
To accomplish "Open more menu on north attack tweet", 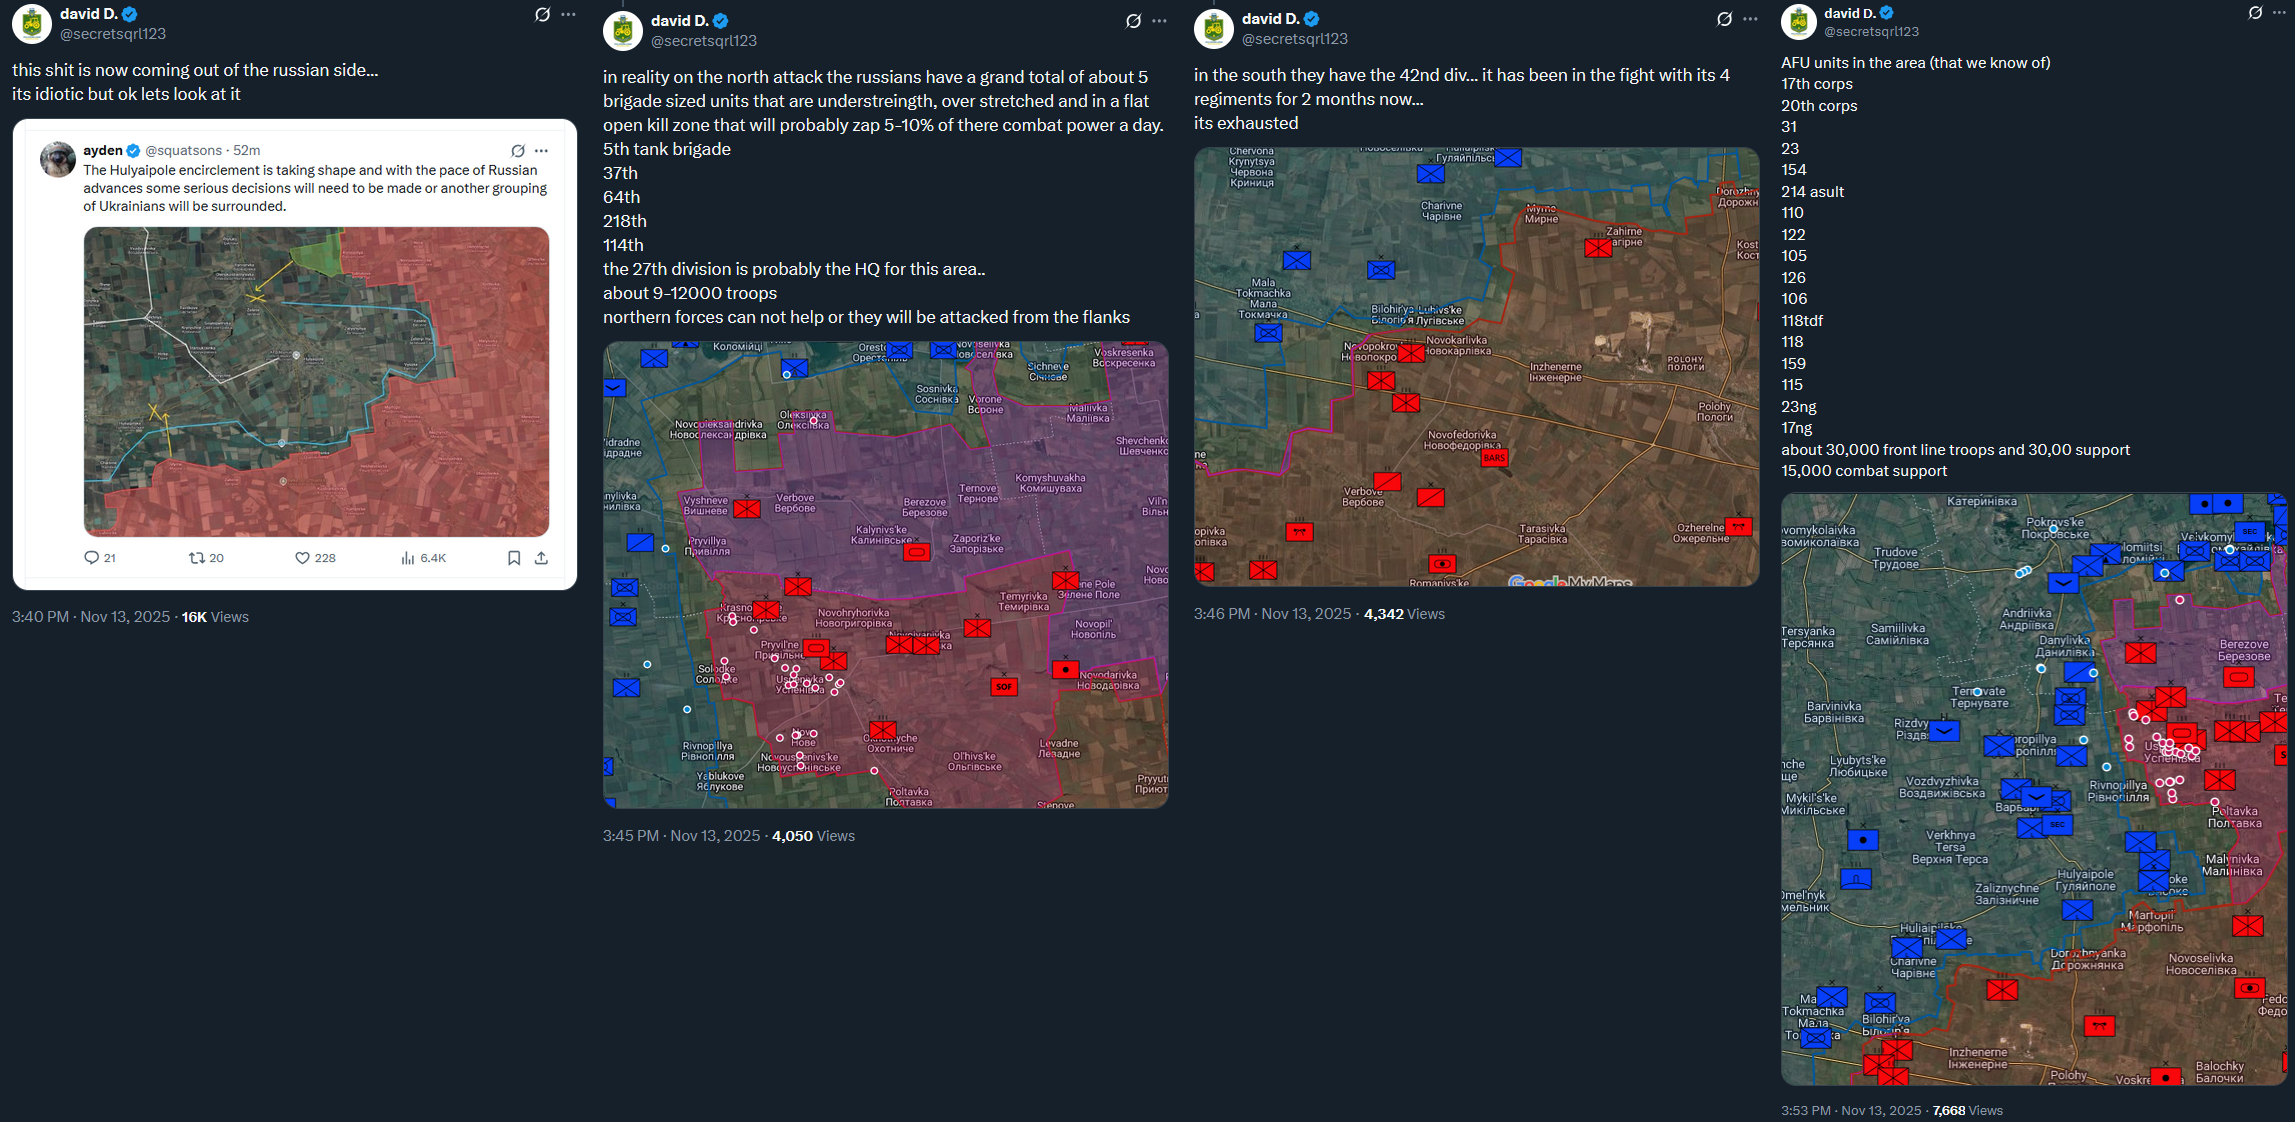I will [1159, 21].
